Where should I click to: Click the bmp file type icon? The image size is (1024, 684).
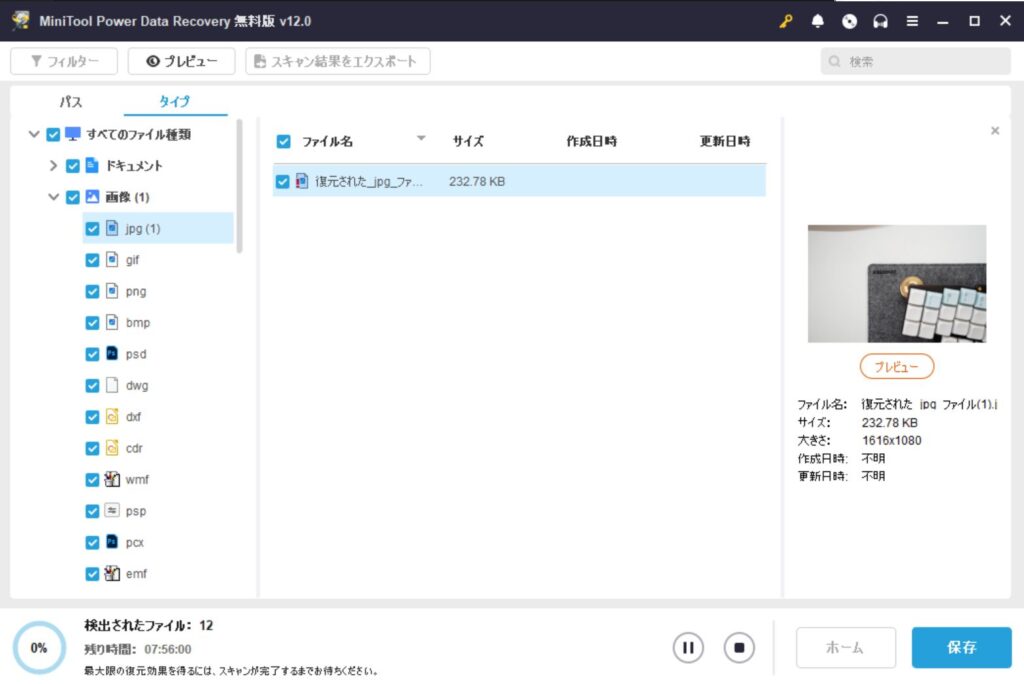point(112,322)
